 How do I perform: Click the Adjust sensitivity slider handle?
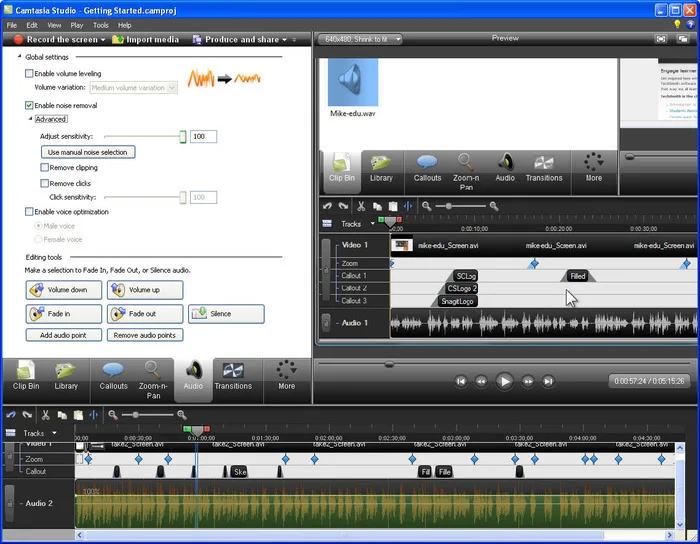[183, 137]
